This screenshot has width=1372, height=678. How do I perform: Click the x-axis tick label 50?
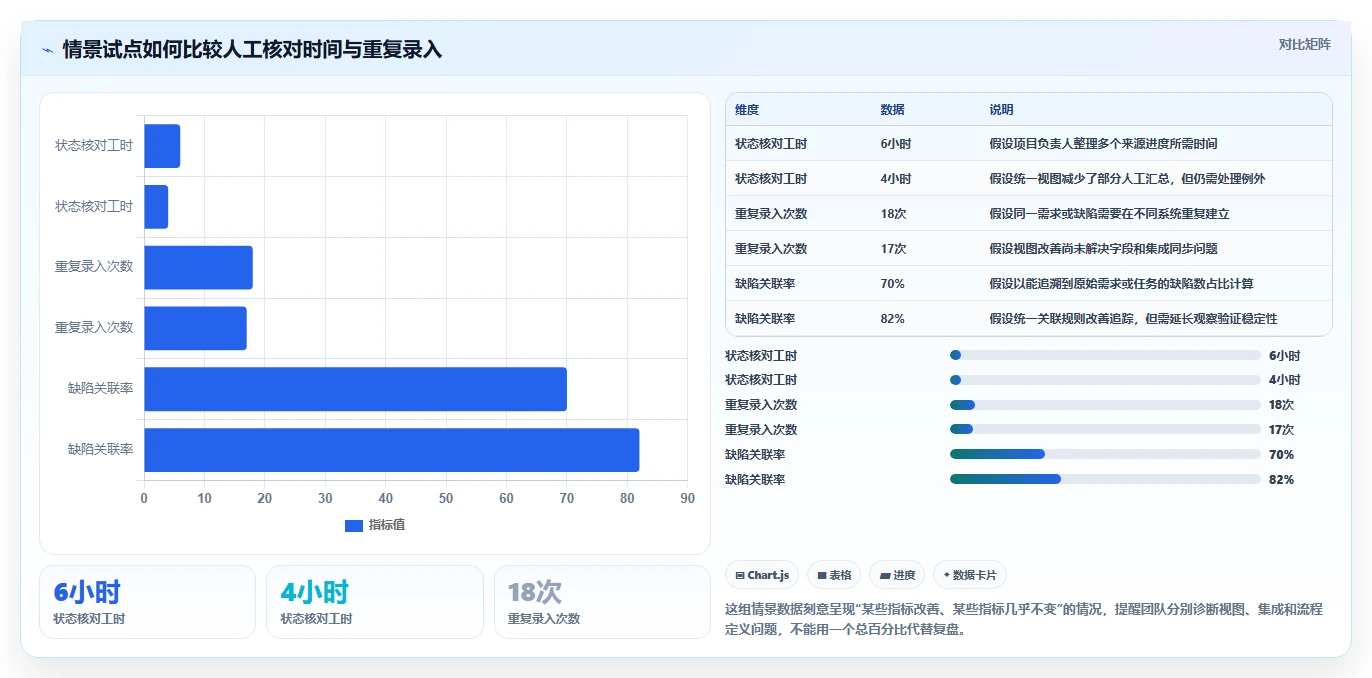click(x=446, y=498)
